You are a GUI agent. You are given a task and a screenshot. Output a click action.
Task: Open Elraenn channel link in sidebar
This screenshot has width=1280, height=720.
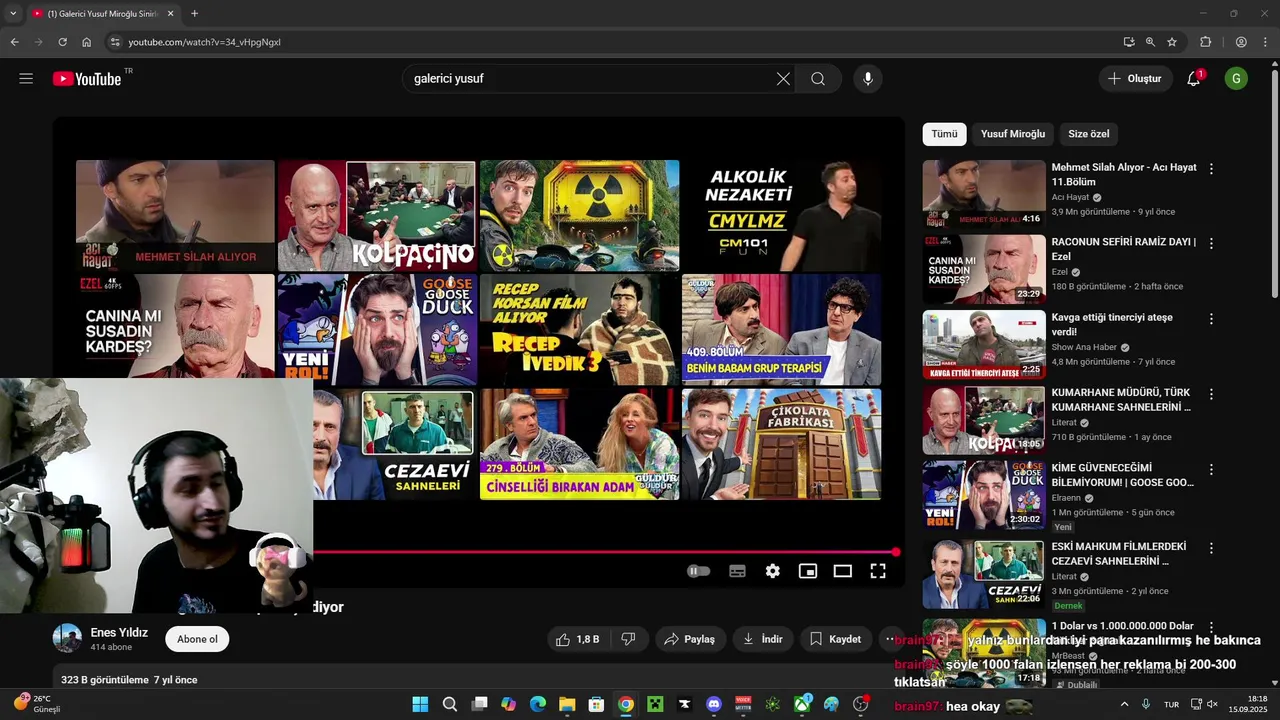[x=1066, y=497]
